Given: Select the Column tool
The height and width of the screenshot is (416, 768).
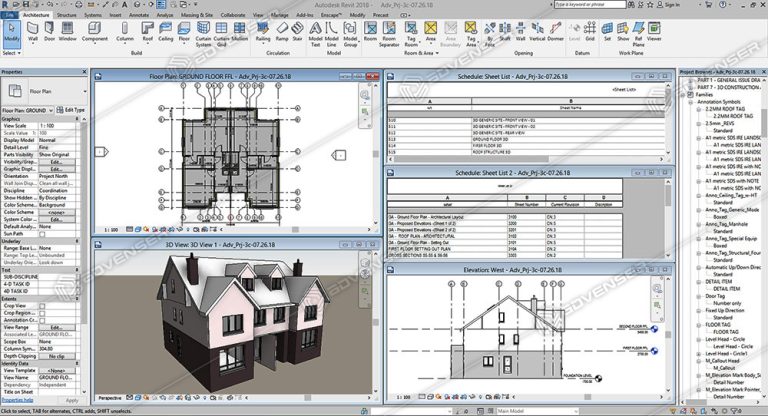Looking at the screenshot, I should pyautogui.click(x=124, y=31).
